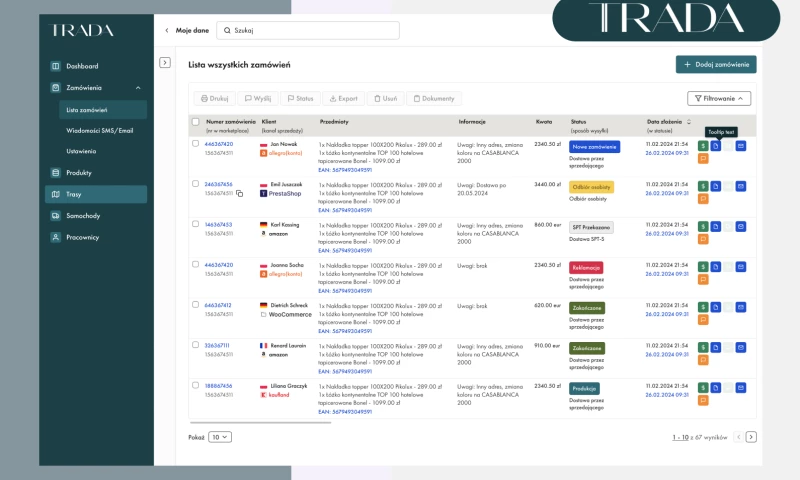
Task: Go back with the arrow beside Moje dane
Action: pos(167,30)
